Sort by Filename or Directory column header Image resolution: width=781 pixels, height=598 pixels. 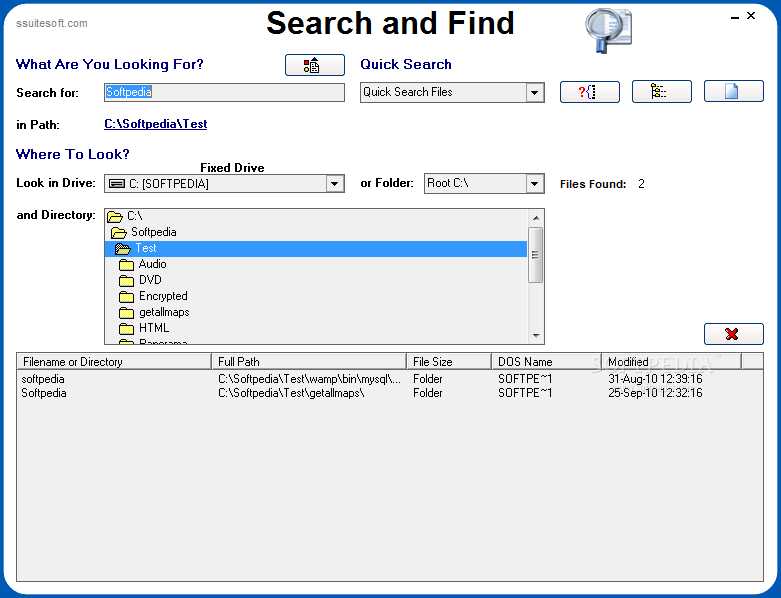coord(114,362)
